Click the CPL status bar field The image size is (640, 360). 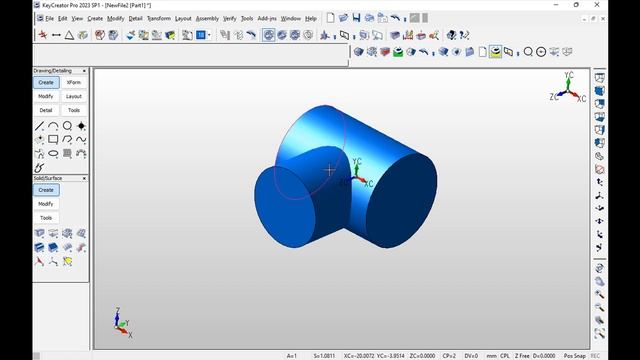[504, 356]
